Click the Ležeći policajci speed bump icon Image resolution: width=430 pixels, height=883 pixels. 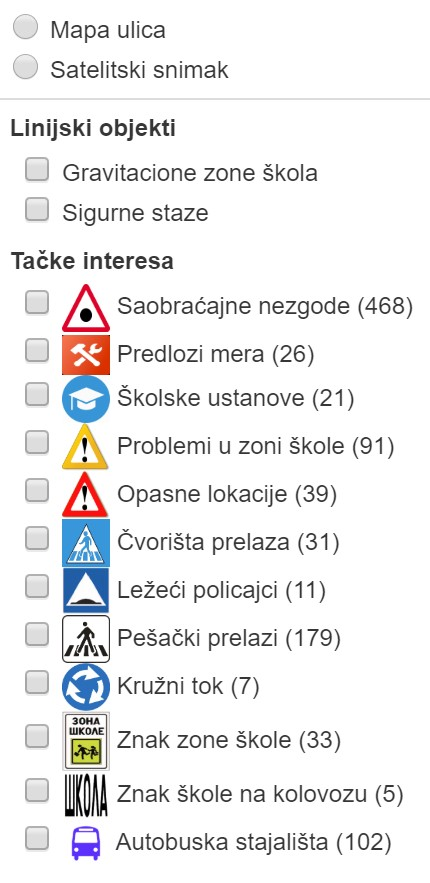(86, 590)
